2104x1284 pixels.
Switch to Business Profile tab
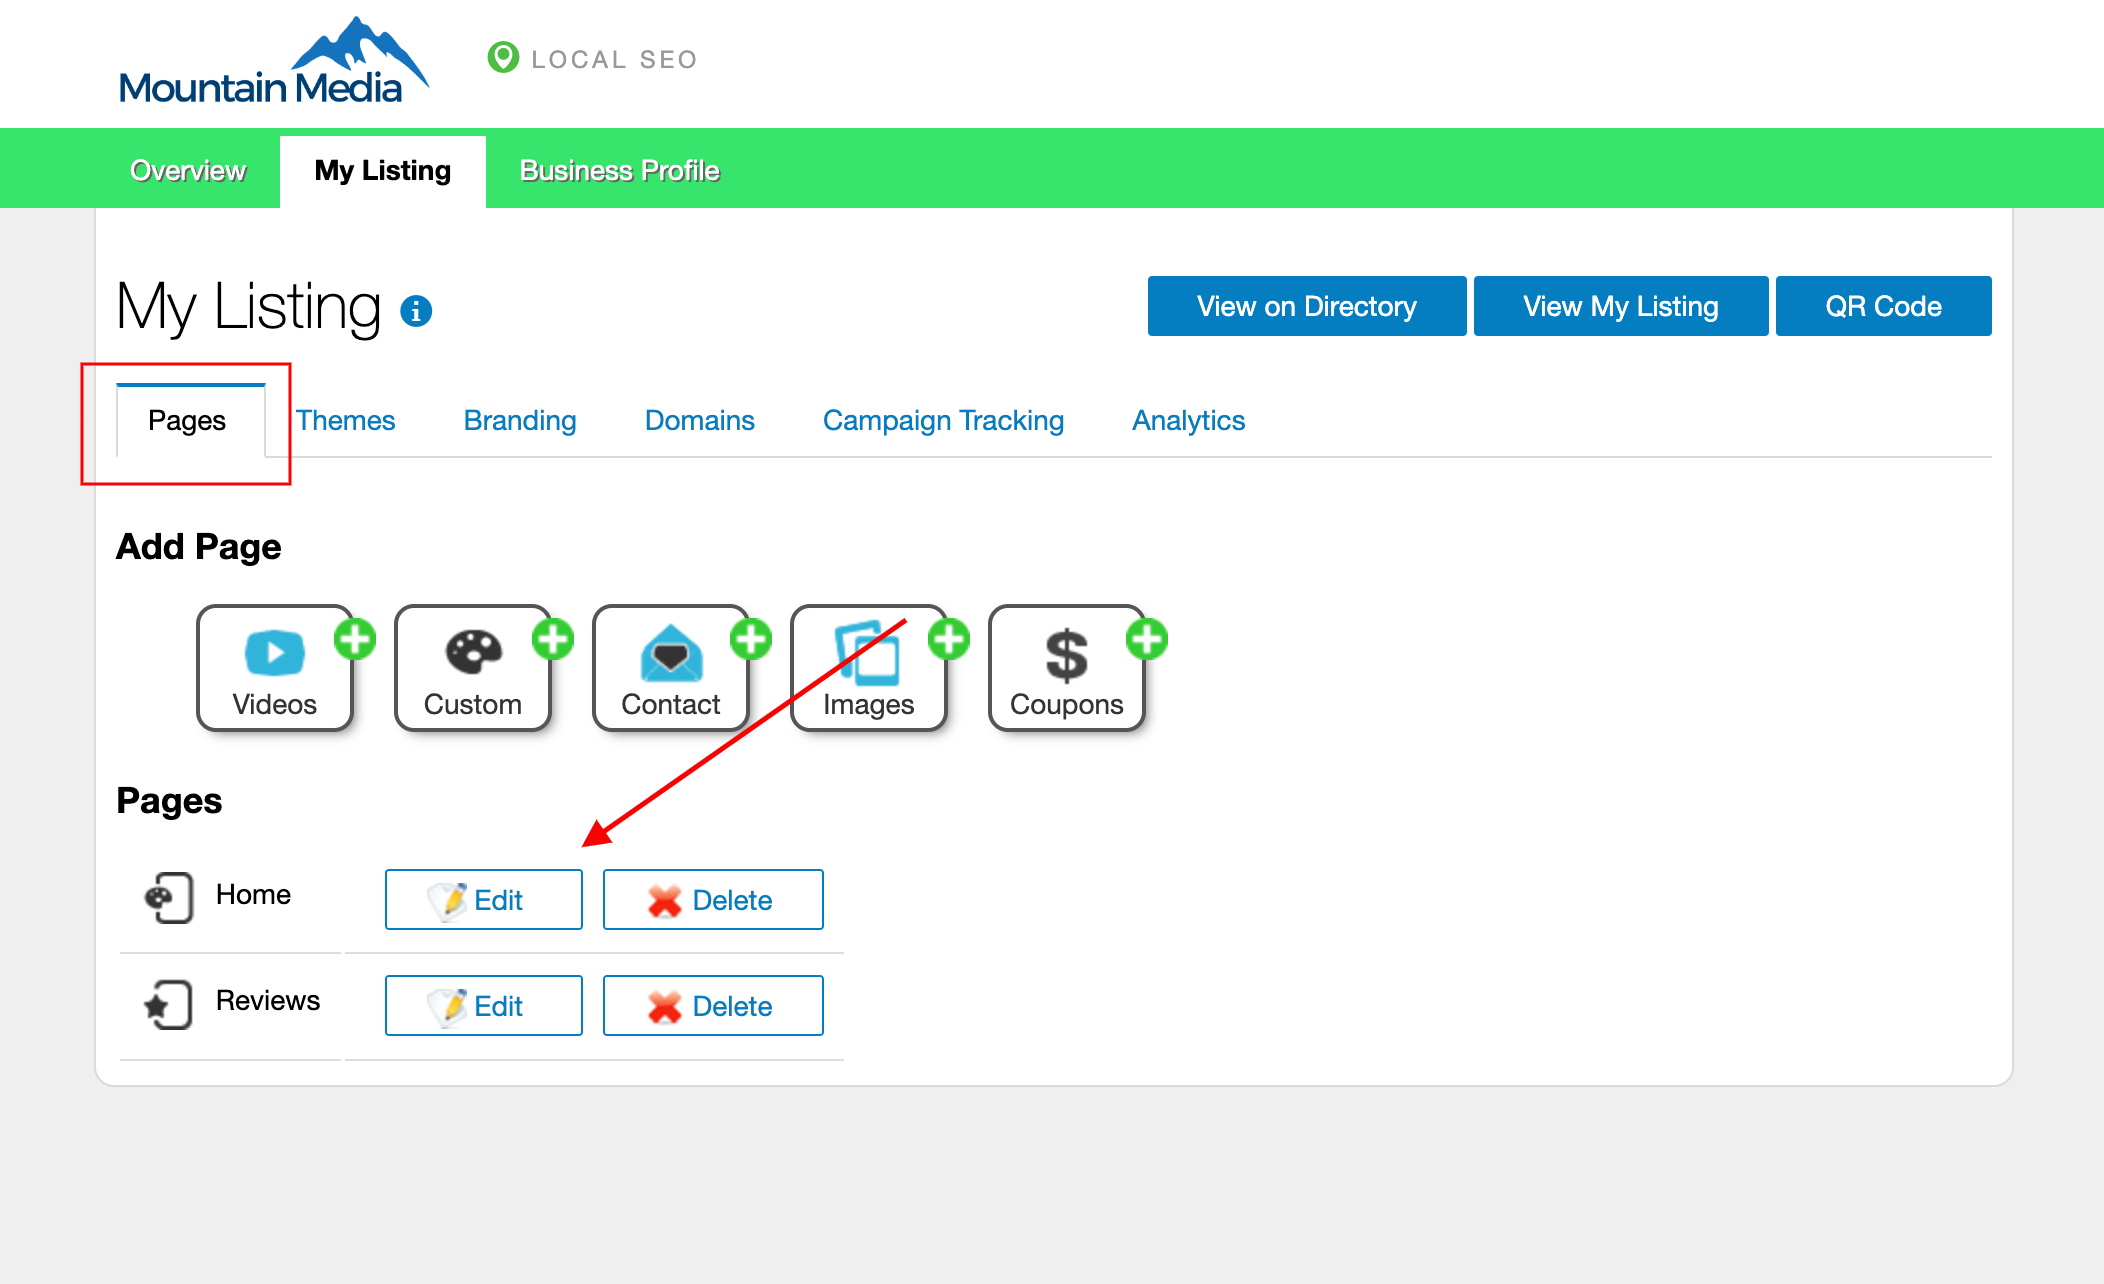tap(619, 171)
